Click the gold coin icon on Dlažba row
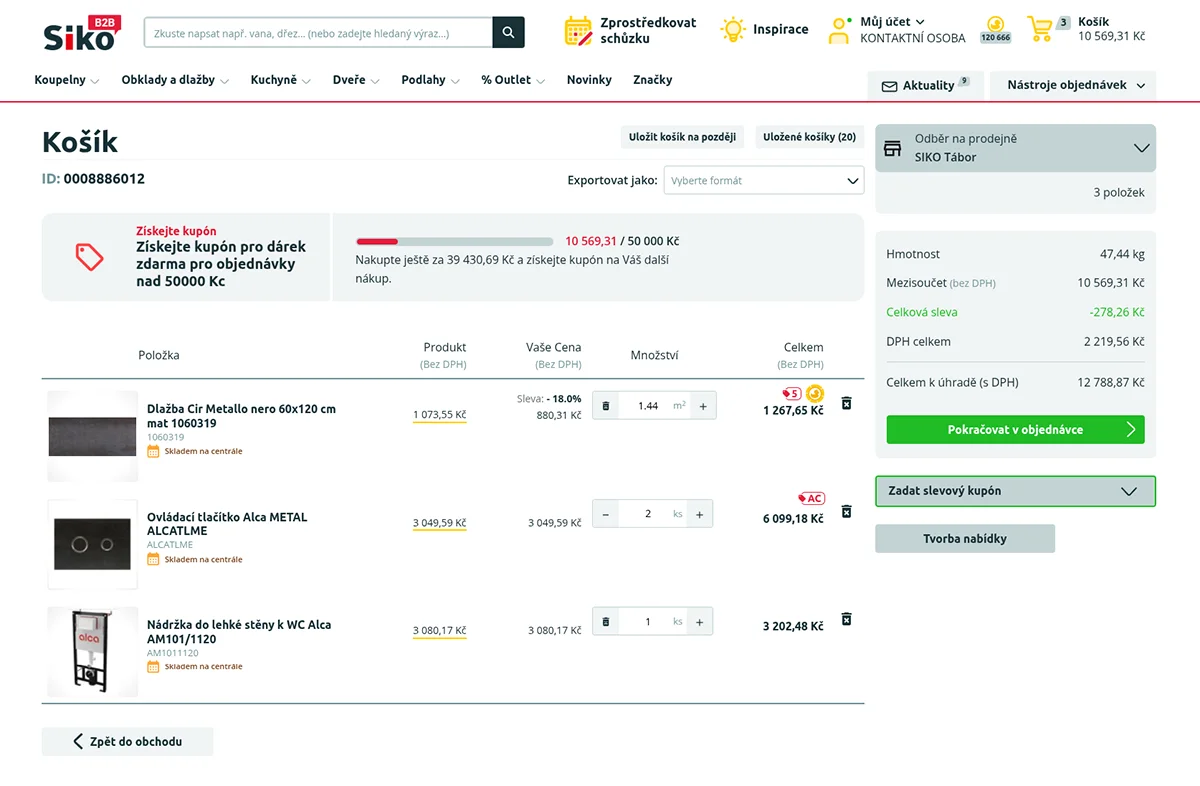Screen dimensions: 1200x786 tap(815, 394)
